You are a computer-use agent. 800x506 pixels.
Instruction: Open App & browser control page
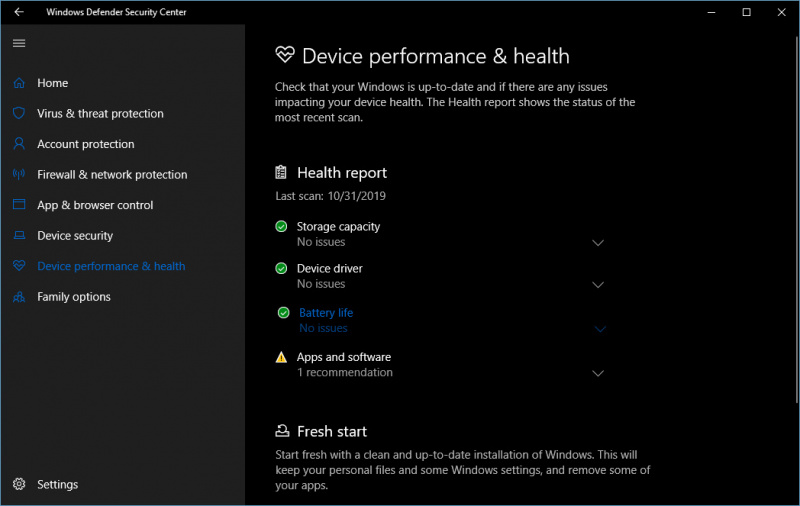[95, 205]
